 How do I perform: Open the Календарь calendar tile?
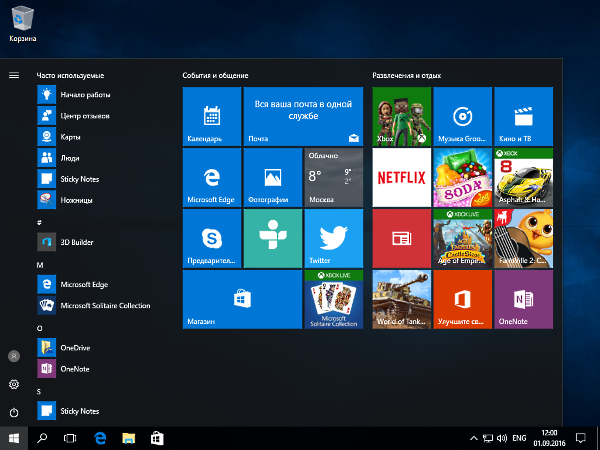click(x=212, y=116)
